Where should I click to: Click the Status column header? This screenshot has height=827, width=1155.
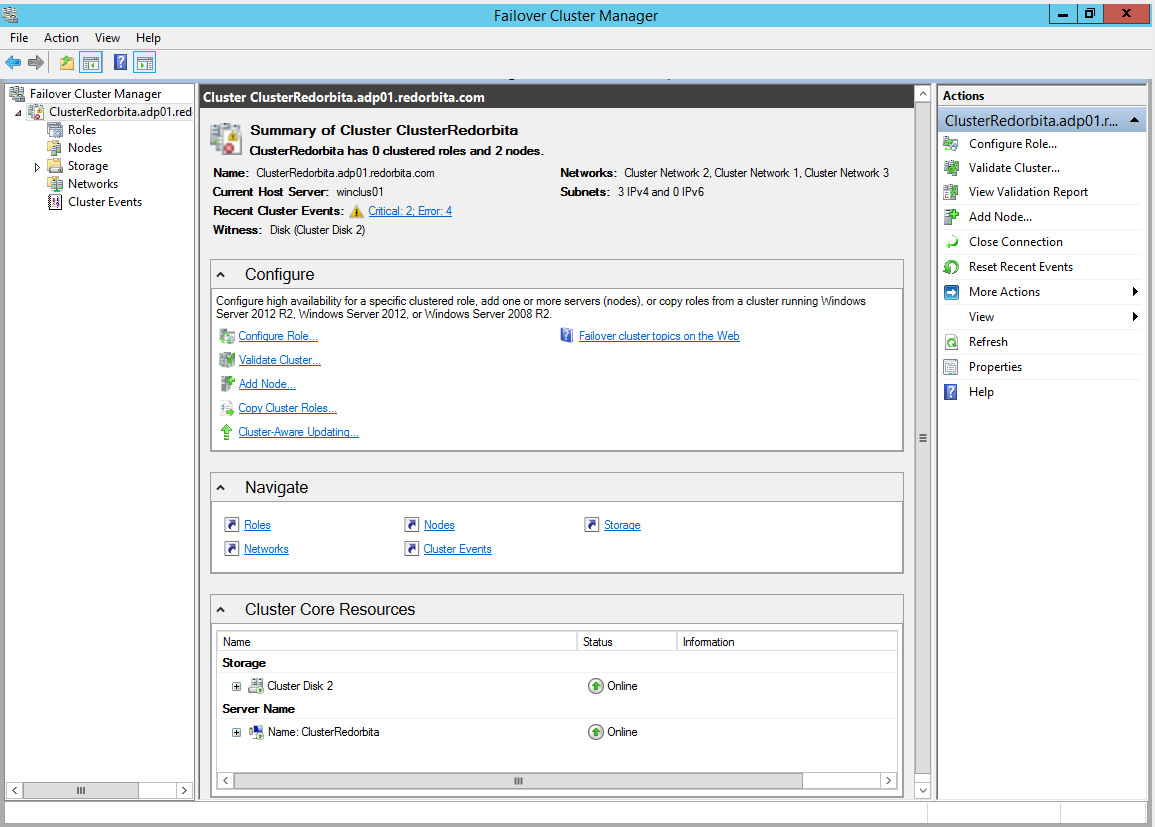pos(626,642)
